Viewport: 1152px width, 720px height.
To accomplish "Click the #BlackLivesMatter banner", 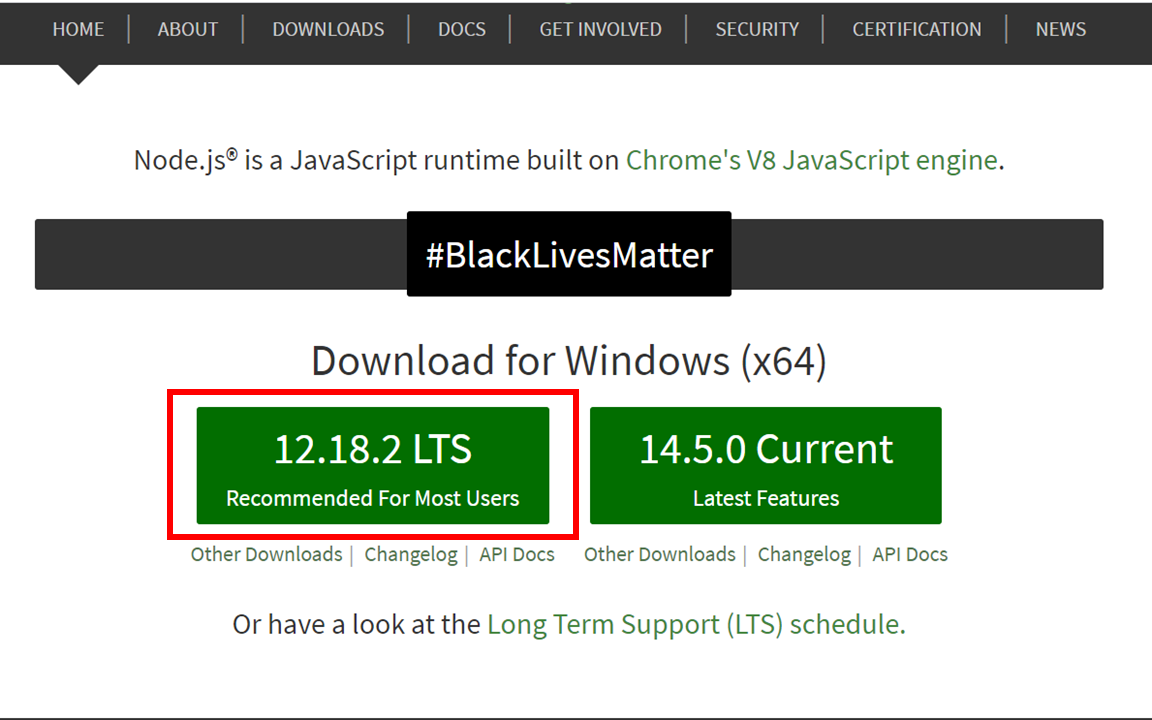I will tap(569, 254).
